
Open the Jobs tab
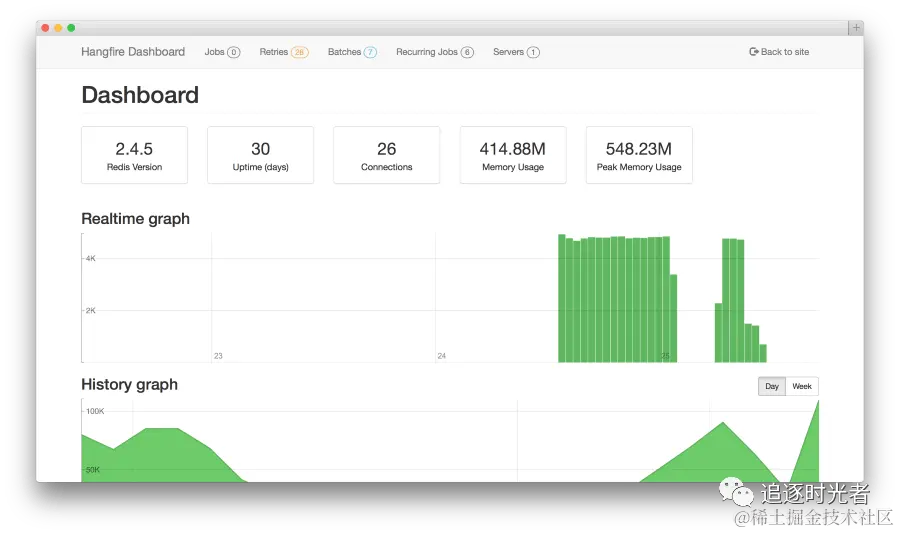tap(214, 52)
